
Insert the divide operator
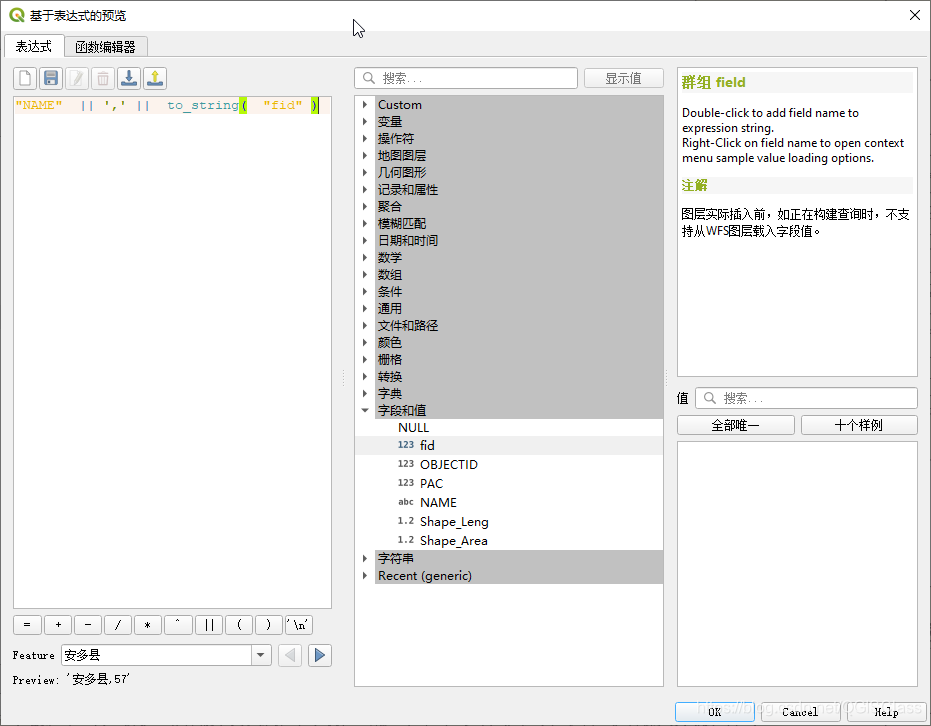118,625
